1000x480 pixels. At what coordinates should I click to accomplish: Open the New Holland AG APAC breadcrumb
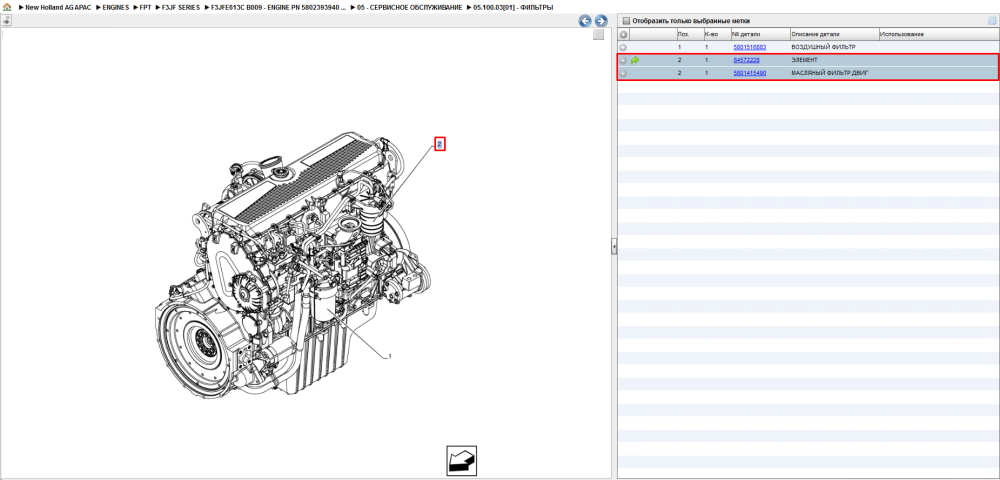coord(58,7)
